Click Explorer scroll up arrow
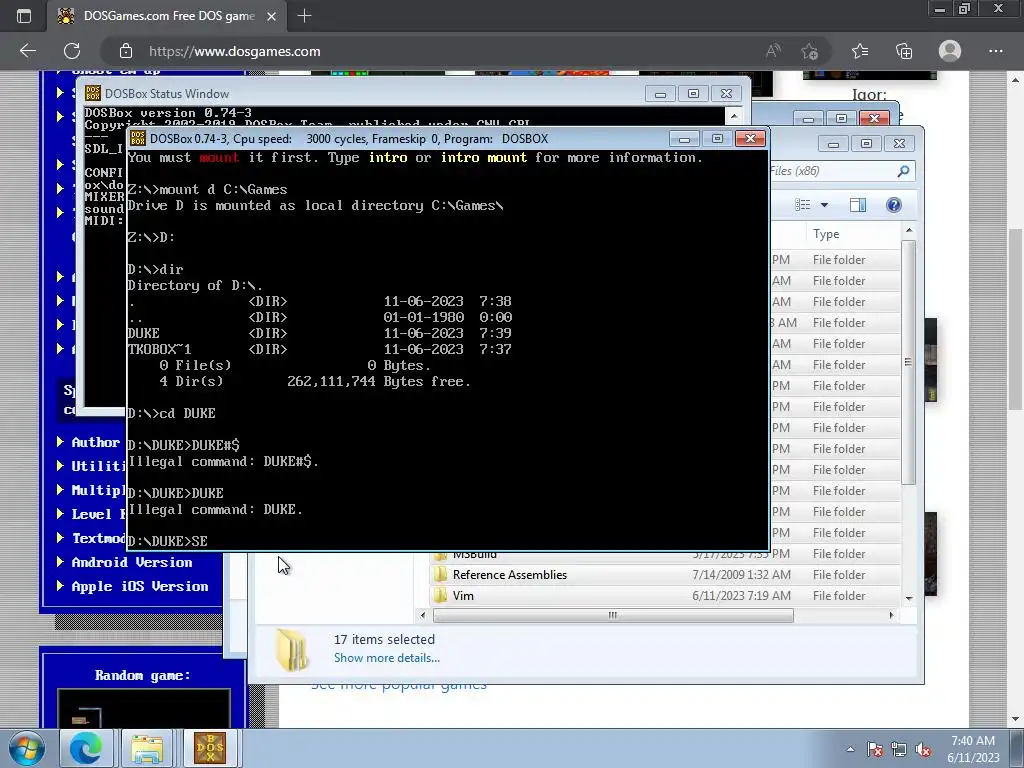Image resolution: width=1024 pixels, height=768 pixels. click(x=908, y=231)
